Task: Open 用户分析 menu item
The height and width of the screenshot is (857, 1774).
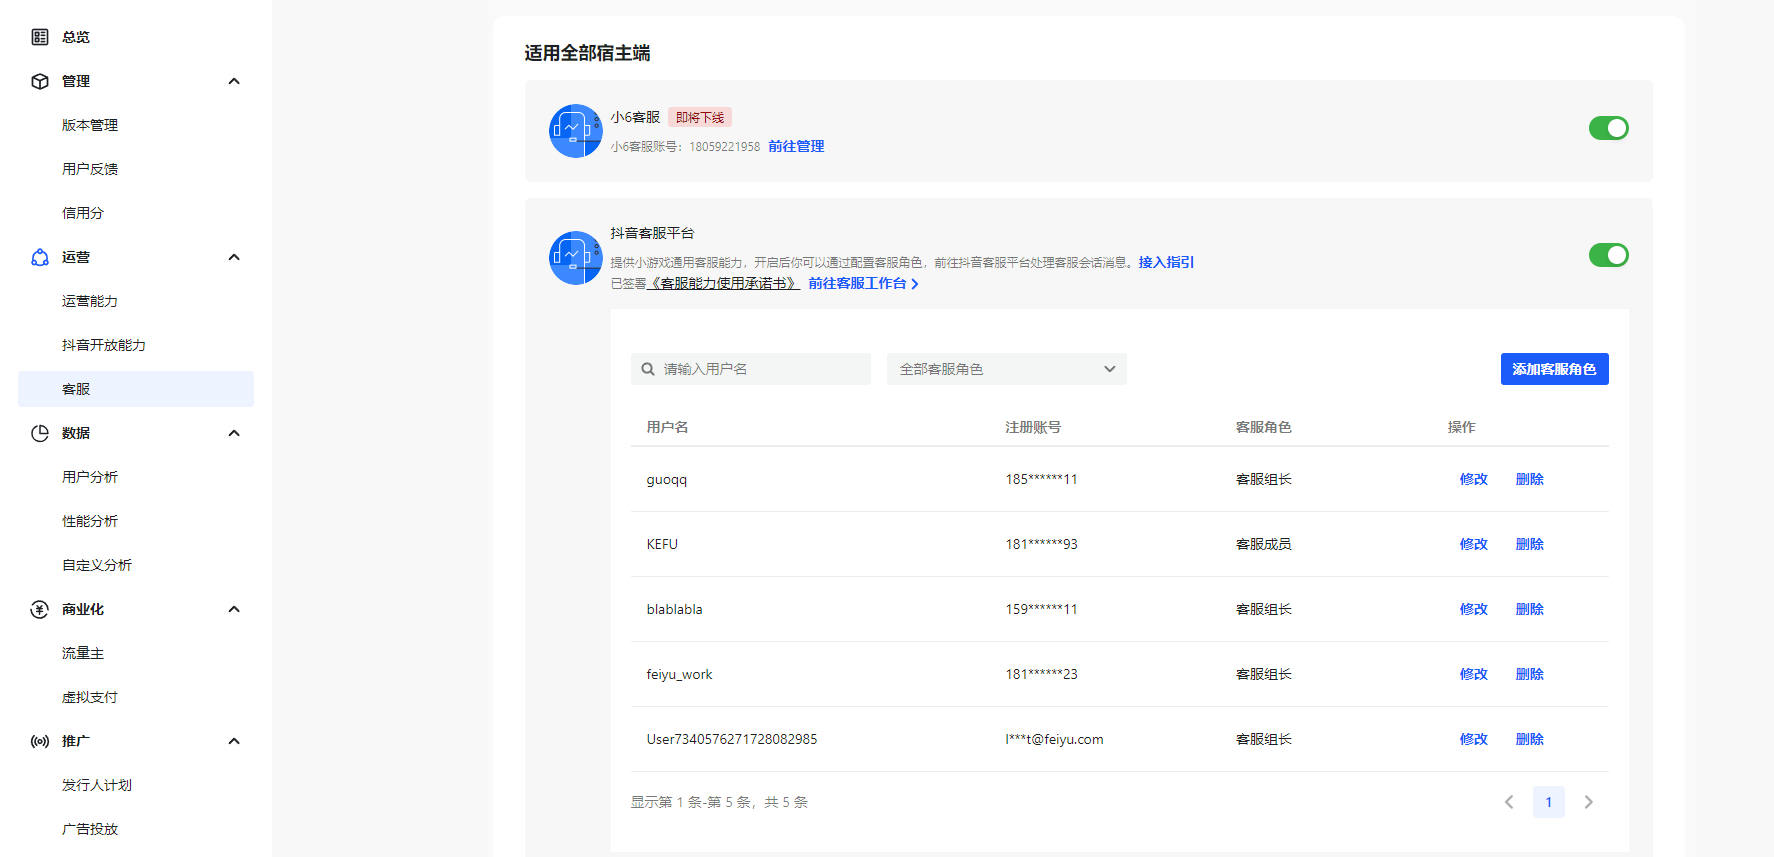Action: [90, 477]
